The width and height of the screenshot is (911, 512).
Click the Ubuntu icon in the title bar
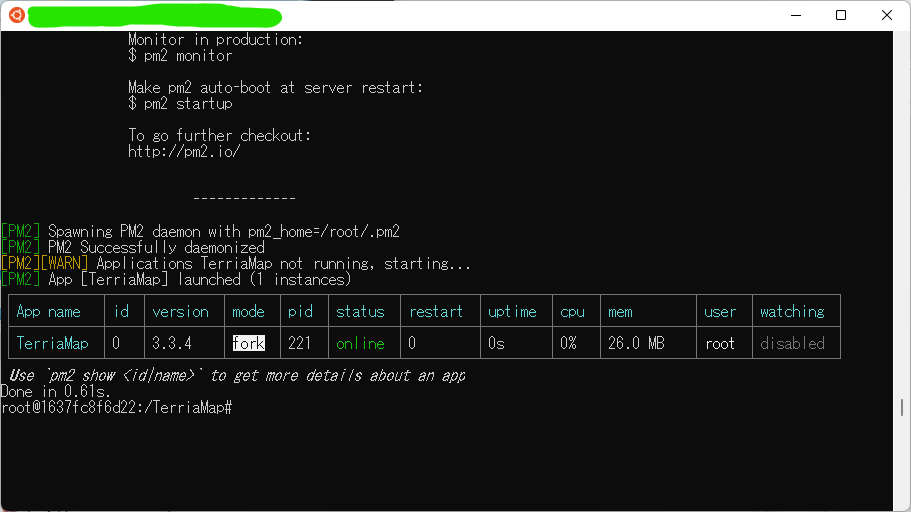pyautogui.click(x=17, y=16)
